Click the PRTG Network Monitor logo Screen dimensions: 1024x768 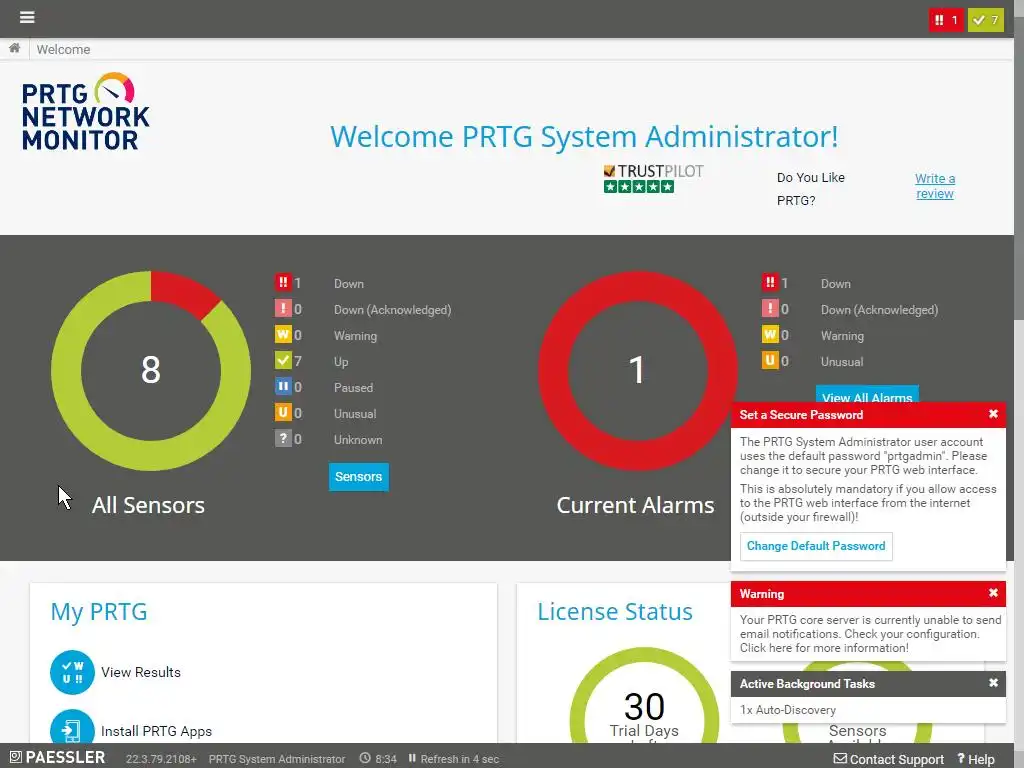tap(86, 112)
